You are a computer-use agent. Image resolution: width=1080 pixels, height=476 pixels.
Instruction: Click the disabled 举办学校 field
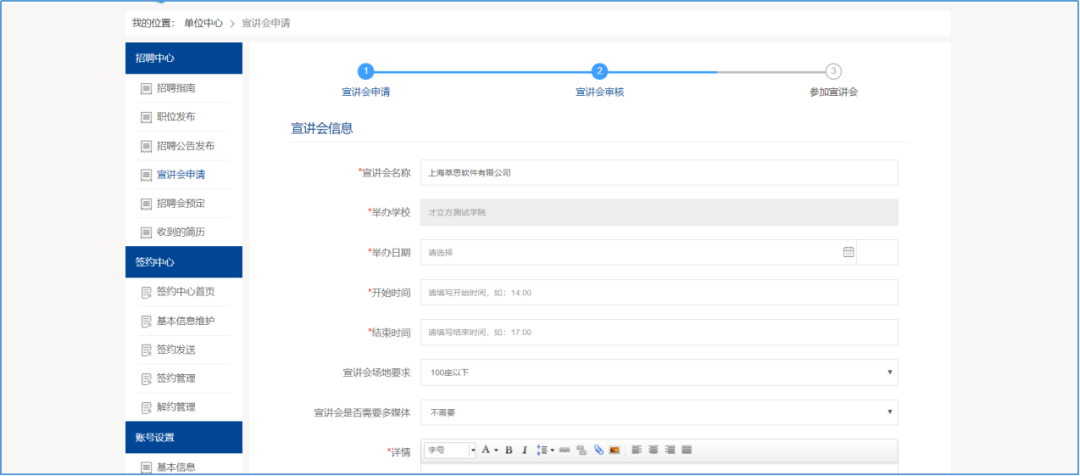click(x=658, y=213)
